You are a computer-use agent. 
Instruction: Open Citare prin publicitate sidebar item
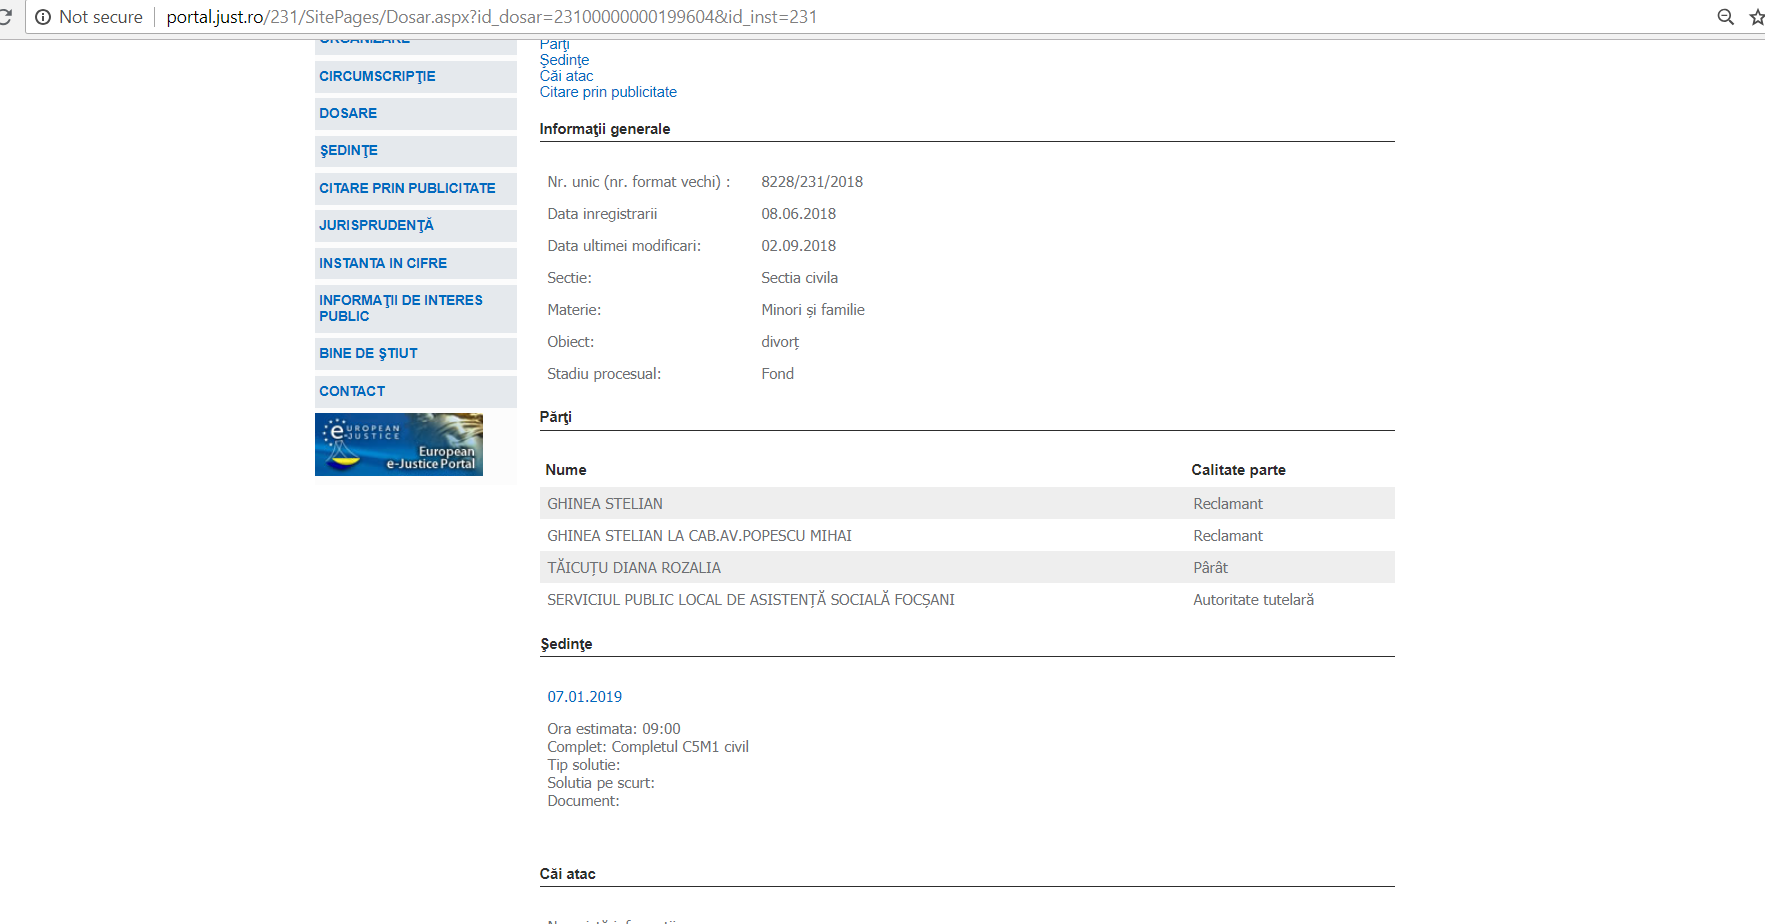point(407,189)
